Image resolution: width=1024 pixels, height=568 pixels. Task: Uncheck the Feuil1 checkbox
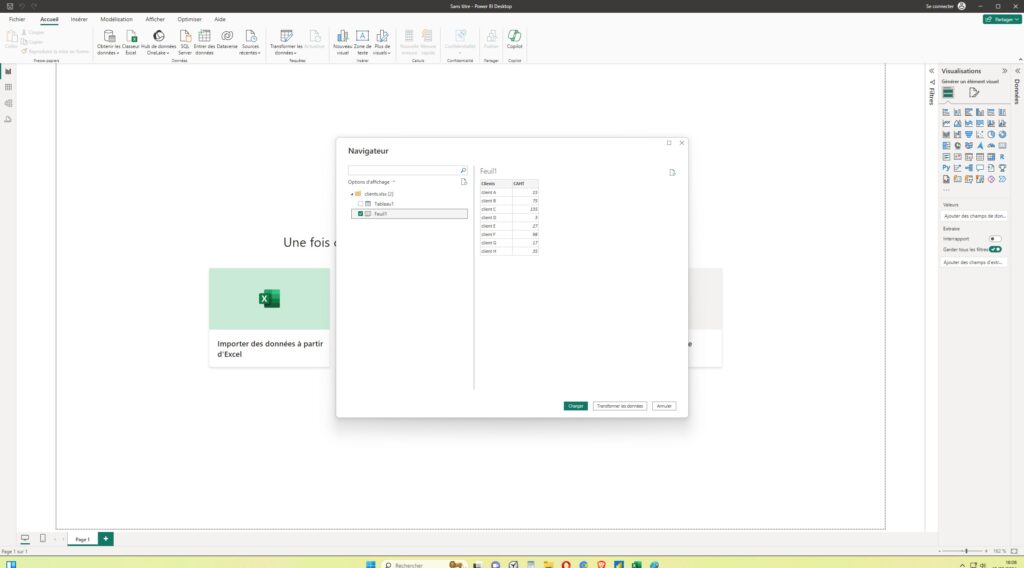pyautogui.click(x=360, y=213)
